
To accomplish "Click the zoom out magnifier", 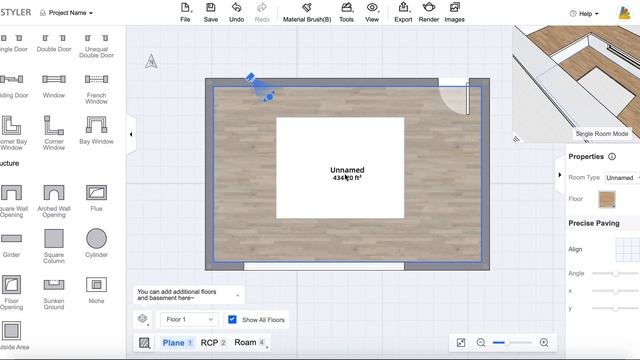I will pyautogui.click(x=481, y=343).
